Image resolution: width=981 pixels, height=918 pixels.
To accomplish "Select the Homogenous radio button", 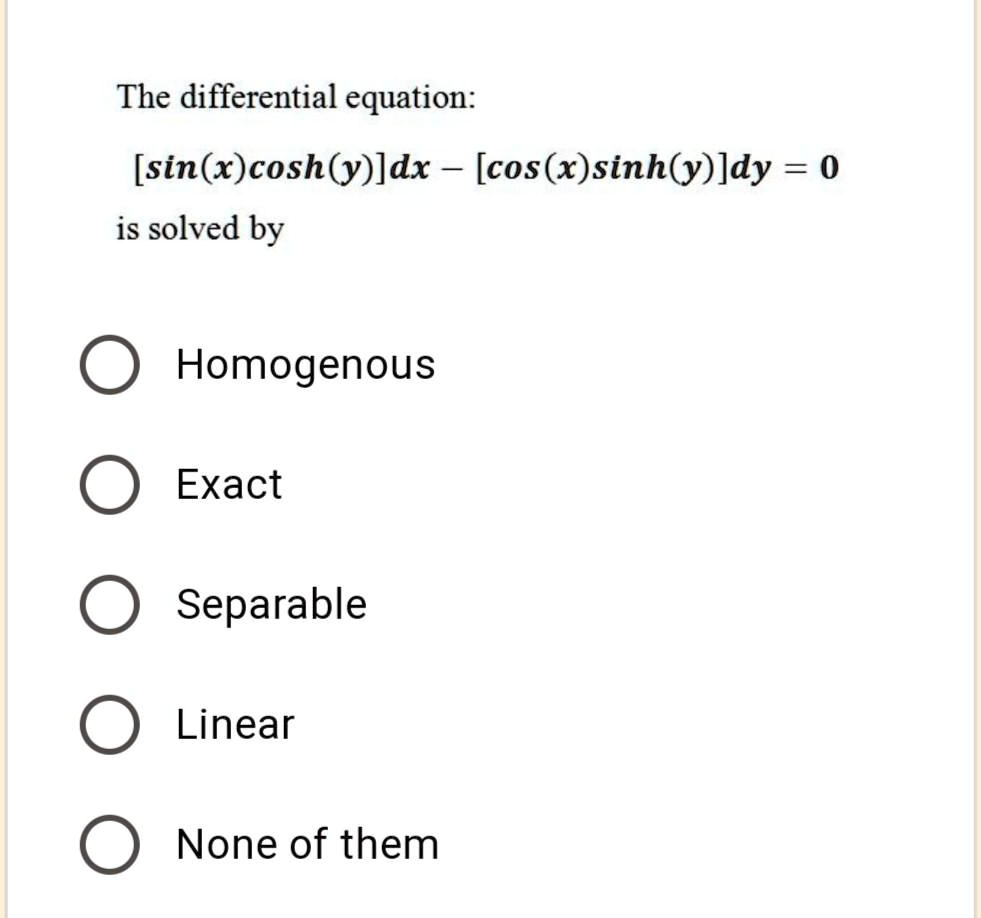I will [x=110, y=364].
